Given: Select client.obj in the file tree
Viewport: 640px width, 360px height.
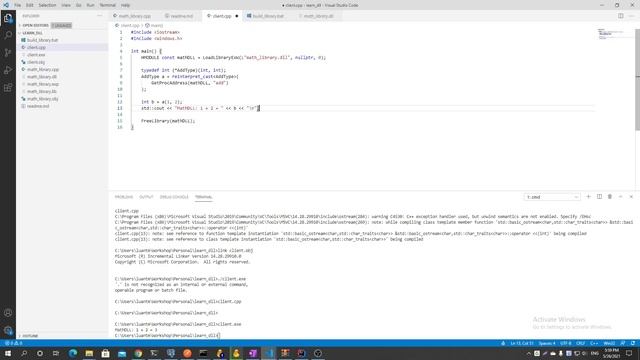Looking at the screenshot, I should (62, 62).
